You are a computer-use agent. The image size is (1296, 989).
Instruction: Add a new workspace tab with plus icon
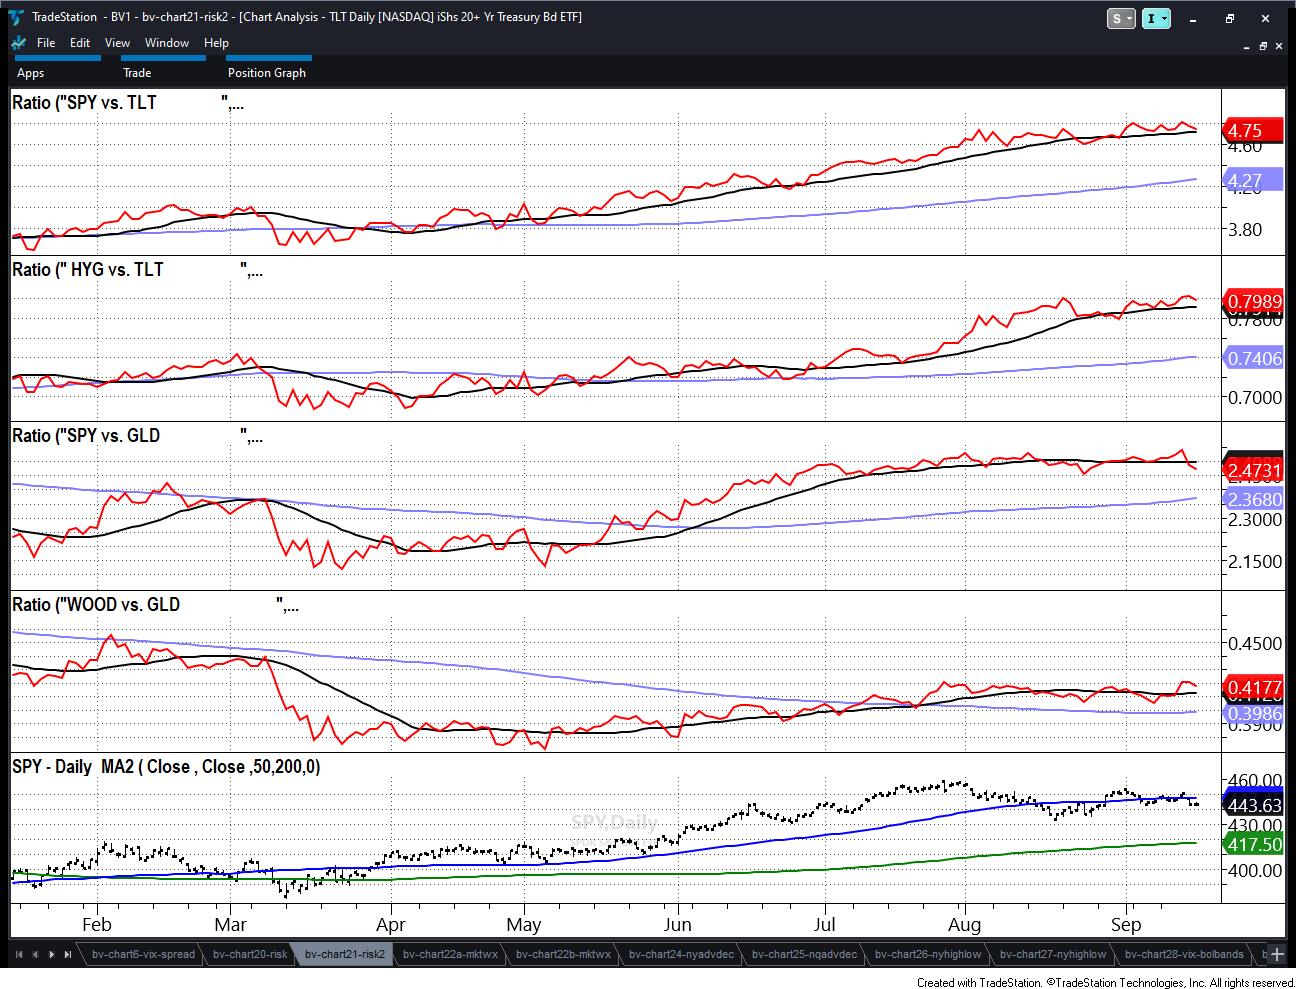click(1276, 954)
